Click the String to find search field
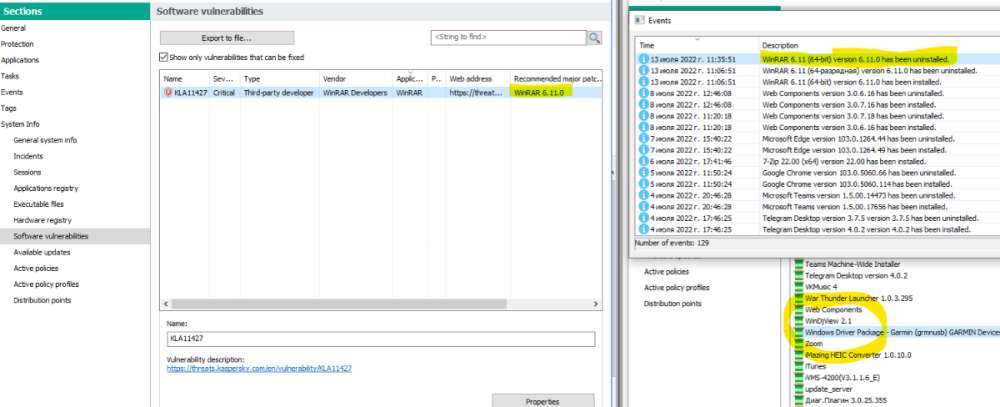 [x=506, y=37]
